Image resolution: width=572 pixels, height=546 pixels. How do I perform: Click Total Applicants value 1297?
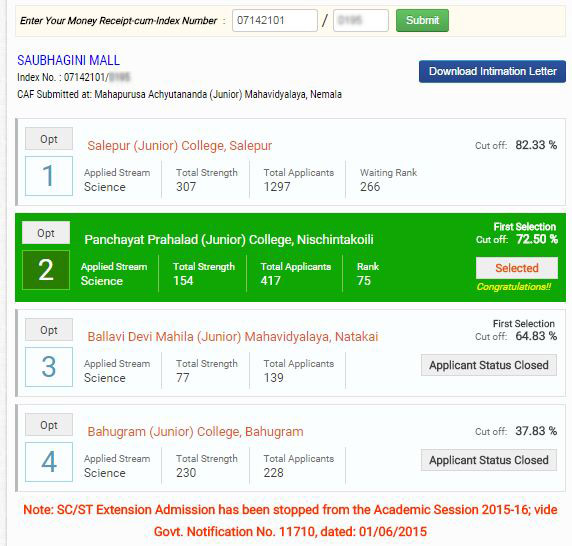[x=277, y=187]
